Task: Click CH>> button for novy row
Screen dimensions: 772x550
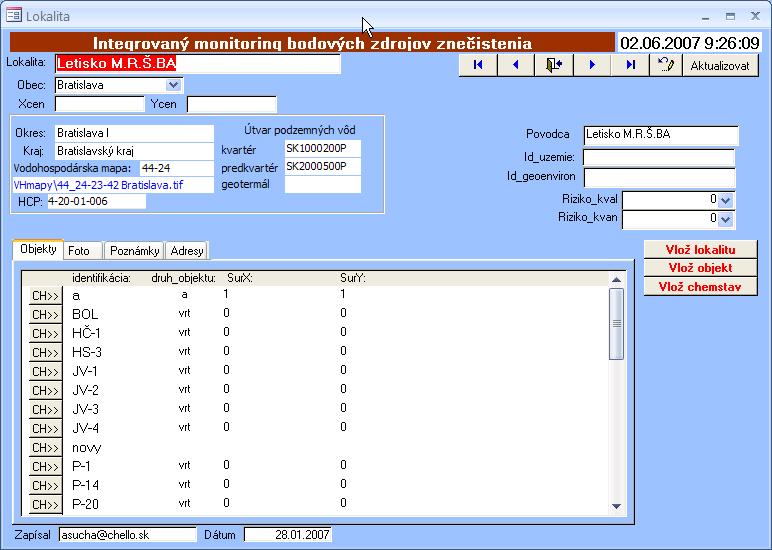Action: point(45,448)
